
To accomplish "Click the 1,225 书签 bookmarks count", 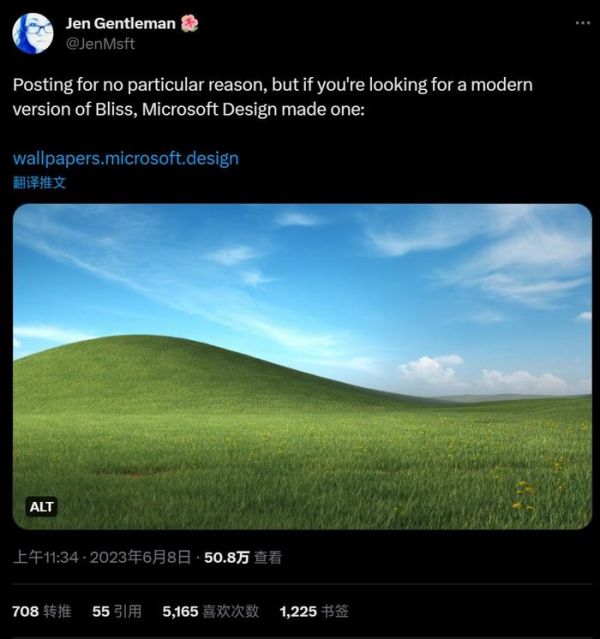I will click(x=314, y=611).
